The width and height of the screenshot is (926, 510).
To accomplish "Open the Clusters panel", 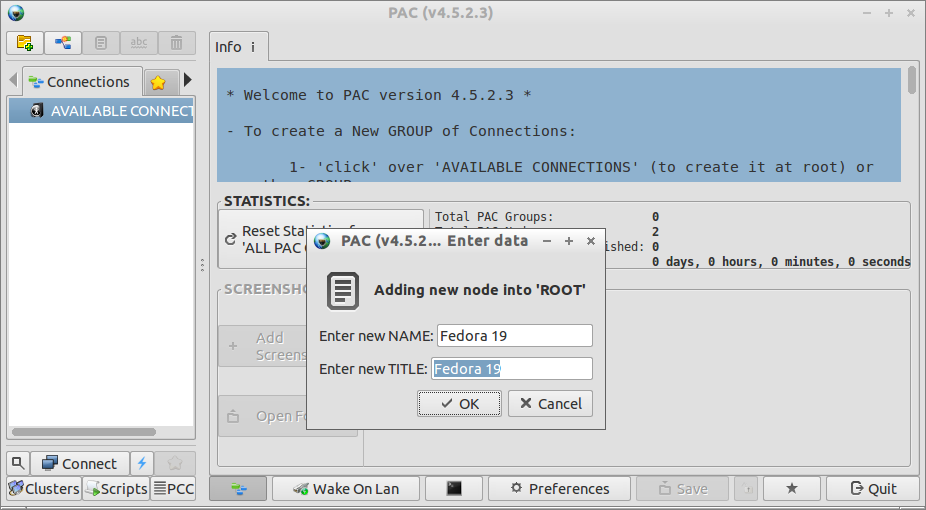I will (x=44, y=489).
